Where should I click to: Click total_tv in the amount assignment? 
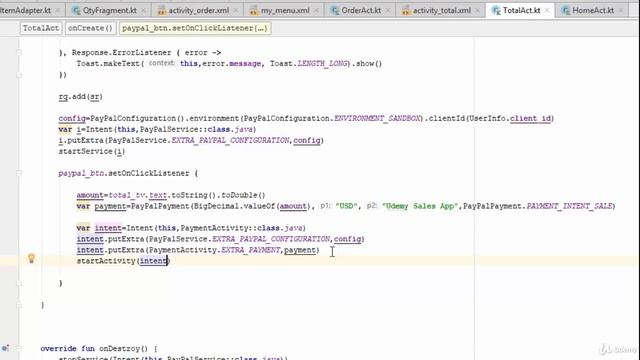tap(127, 195)
